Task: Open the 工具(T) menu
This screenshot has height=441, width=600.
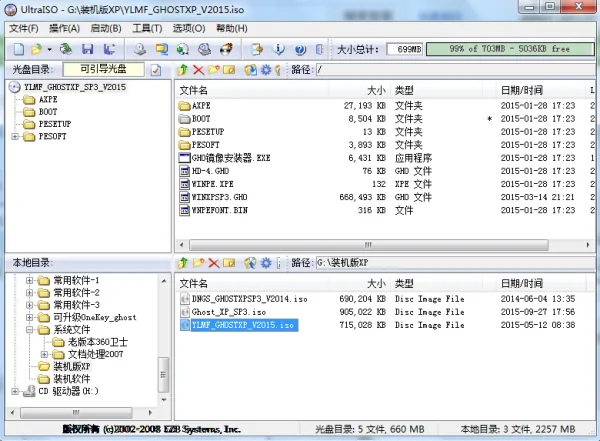Action: 147,29
